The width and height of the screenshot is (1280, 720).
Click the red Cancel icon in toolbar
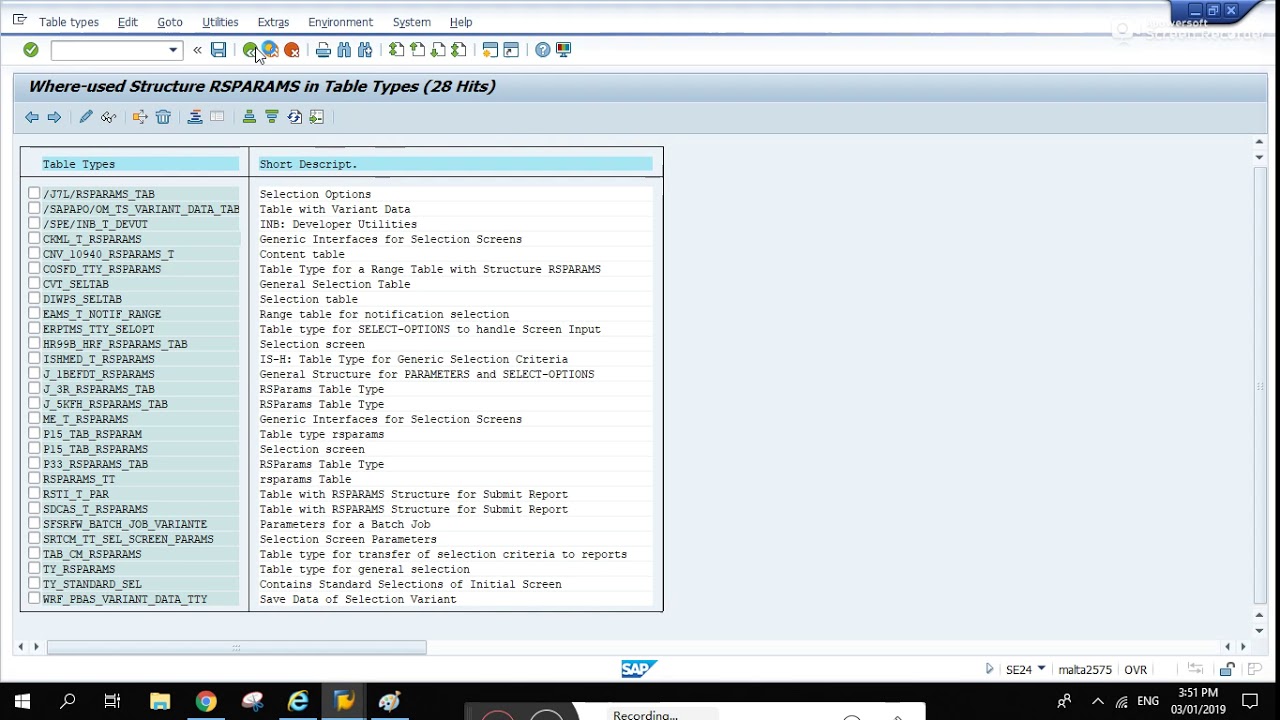click(x=291, y=50)
